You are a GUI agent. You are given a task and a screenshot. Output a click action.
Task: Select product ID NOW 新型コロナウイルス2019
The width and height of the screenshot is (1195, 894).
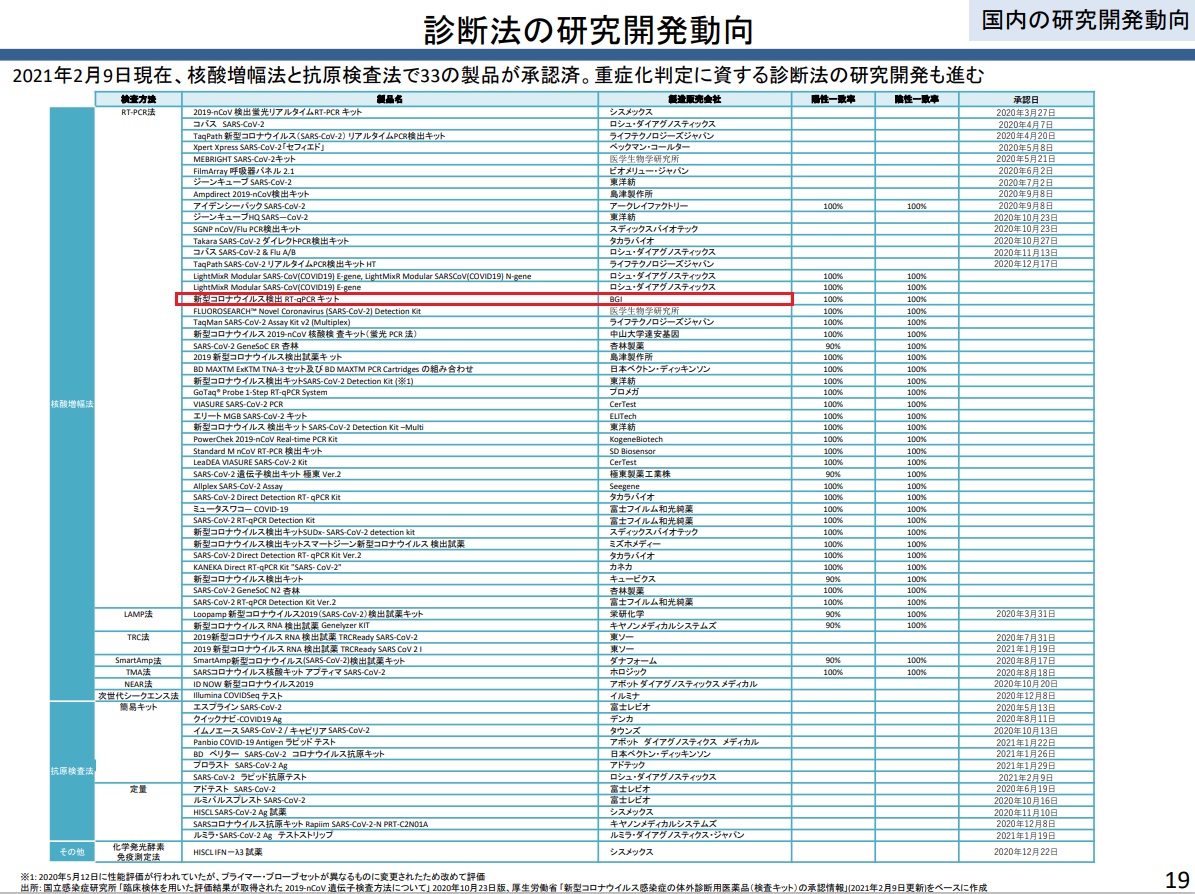click(x=253, y=684)
